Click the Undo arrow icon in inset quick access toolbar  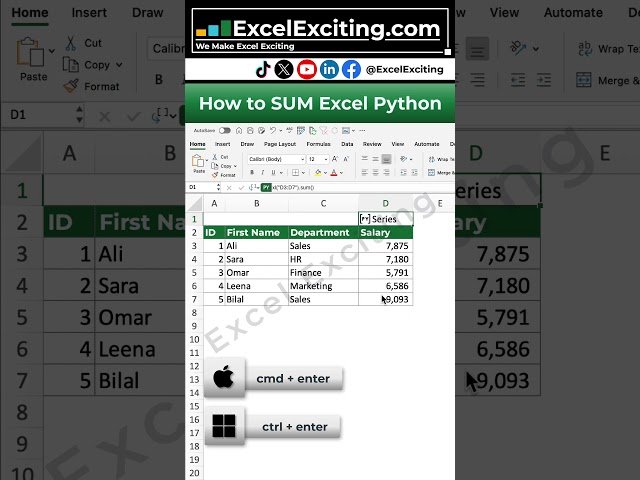pyautogui.click(x=272, y=131)
